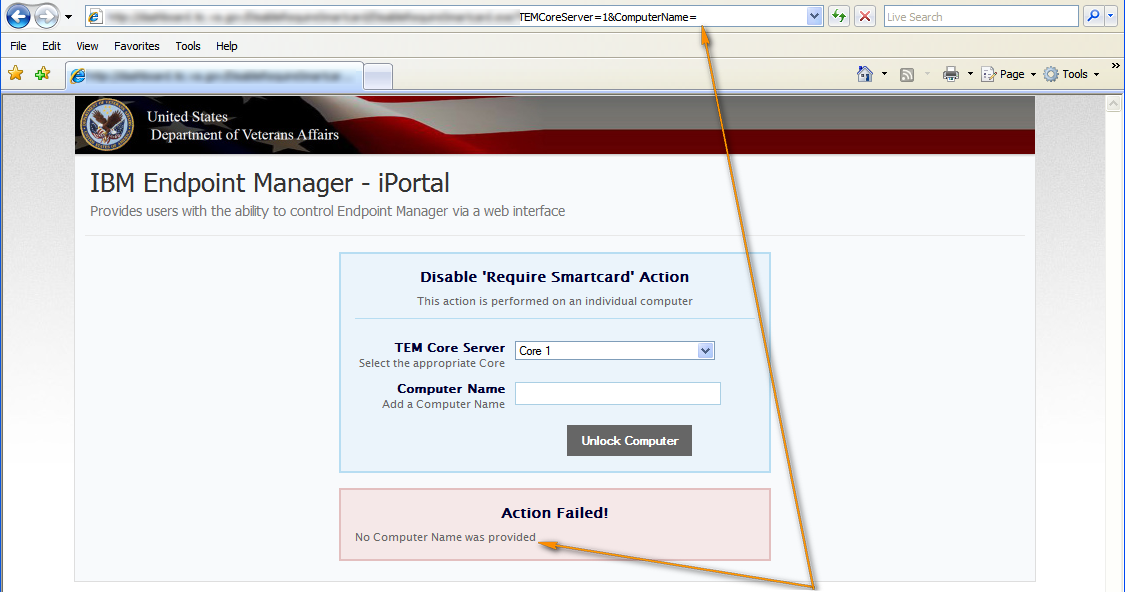Open the Edit menu

pyautogui.click(x=51, y=46)
